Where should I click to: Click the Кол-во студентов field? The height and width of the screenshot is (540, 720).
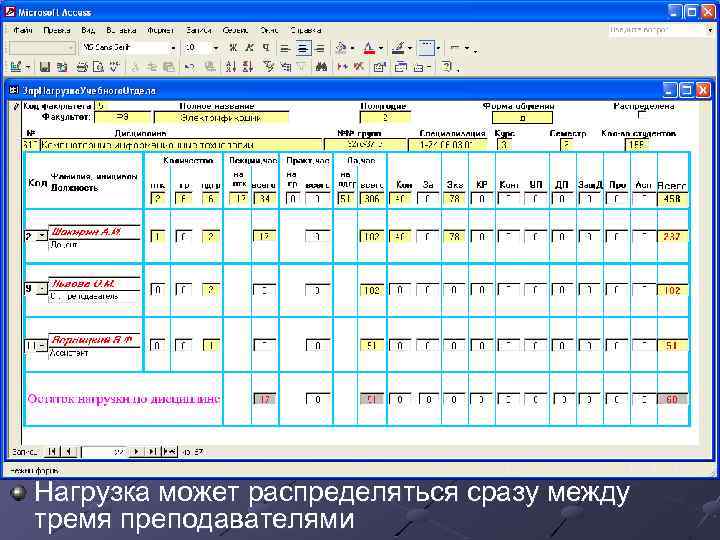point(639,145)
